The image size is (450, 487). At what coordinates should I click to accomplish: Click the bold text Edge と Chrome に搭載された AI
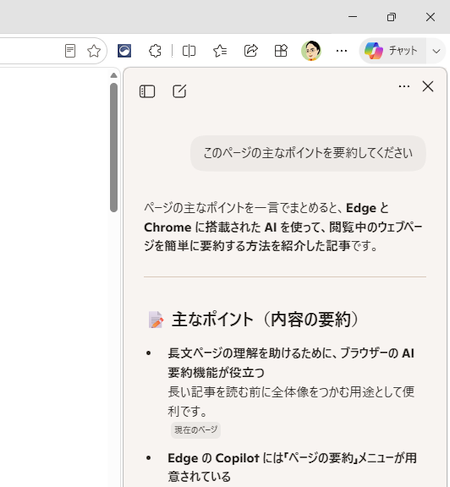click(x=283, y=218)
